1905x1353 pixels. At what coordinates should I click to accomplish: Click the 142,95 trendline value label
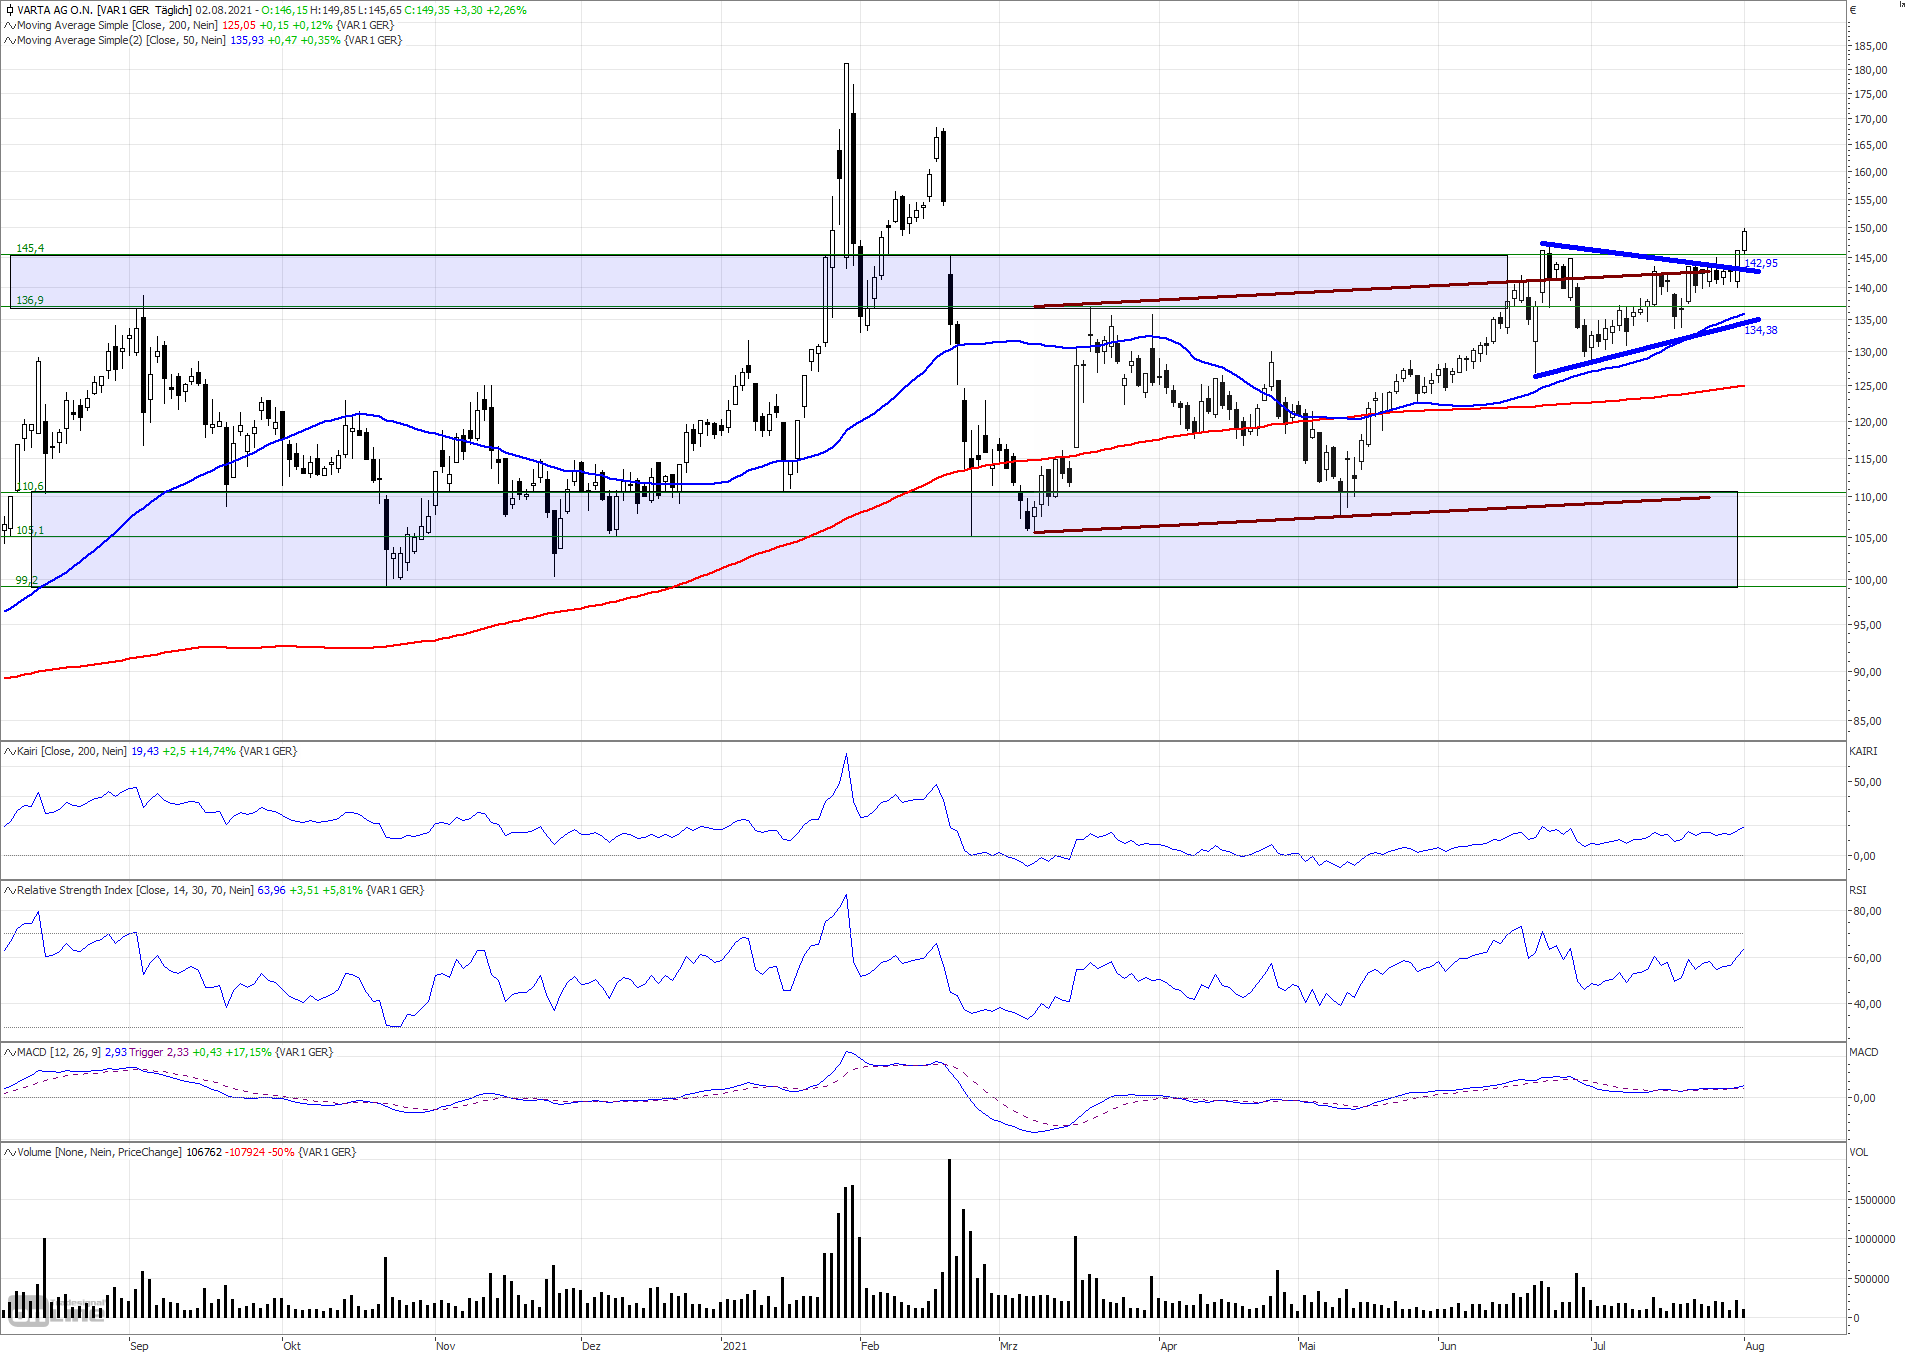pos(1761,264)
